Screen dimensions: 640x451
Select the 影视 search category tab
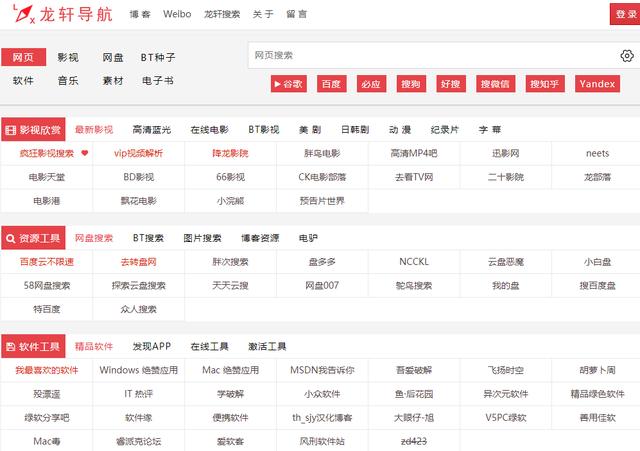(68, 57)
